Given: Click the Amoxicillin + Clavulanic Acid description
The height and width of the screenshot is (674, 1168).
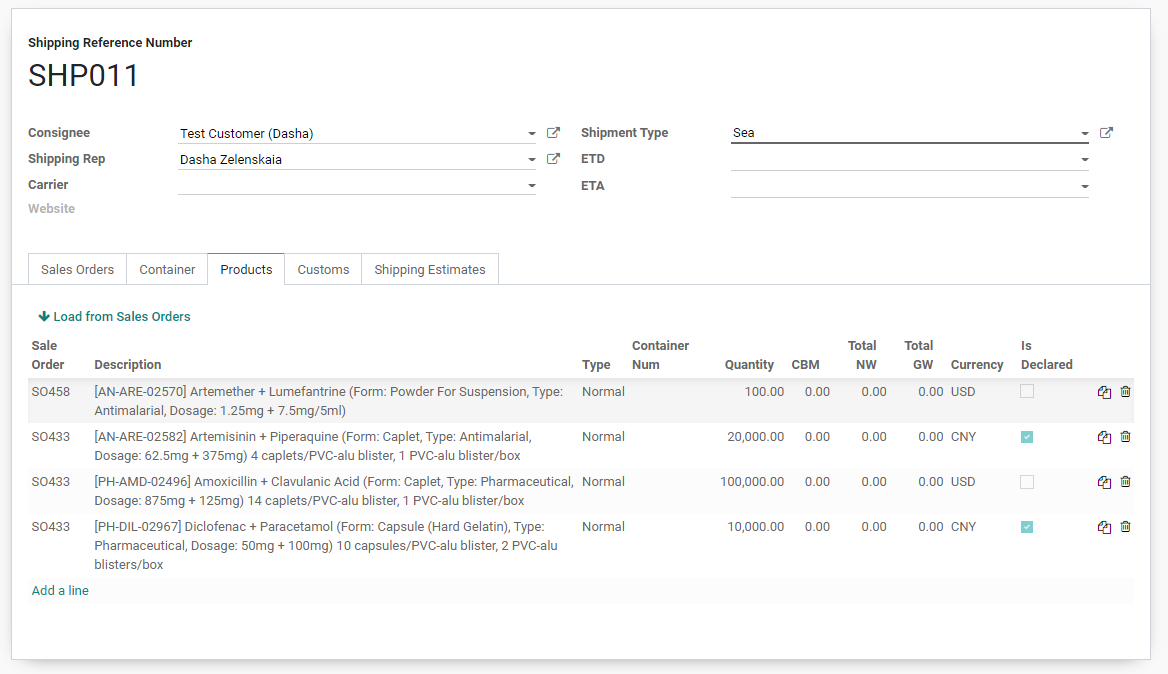Looking at the screenshot, I should pyautogui.click(x=334, y=492).
